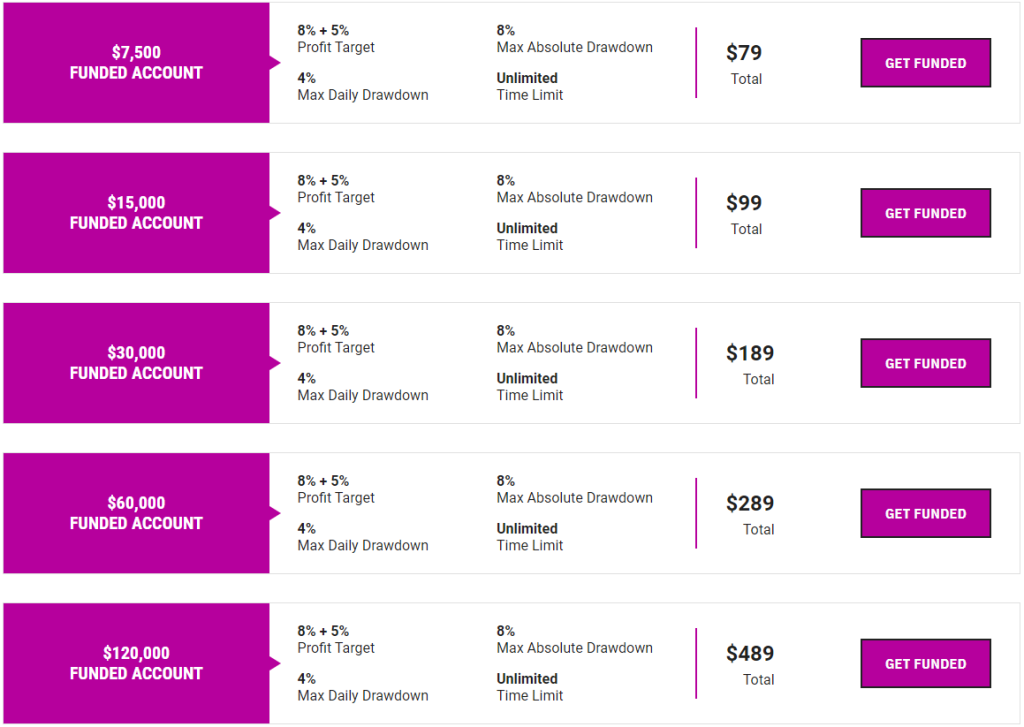Select the $30,000 Funded Account banner
1024x727 pixels.
coord(136,363)
